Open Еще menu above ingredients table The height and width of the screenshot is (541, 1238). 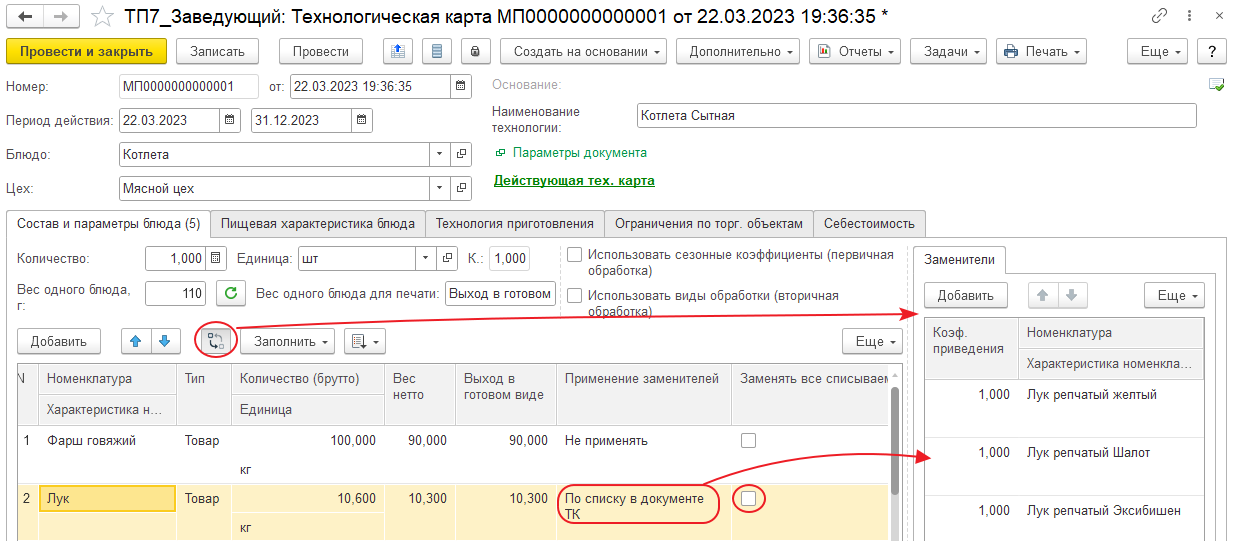point(872,341)
